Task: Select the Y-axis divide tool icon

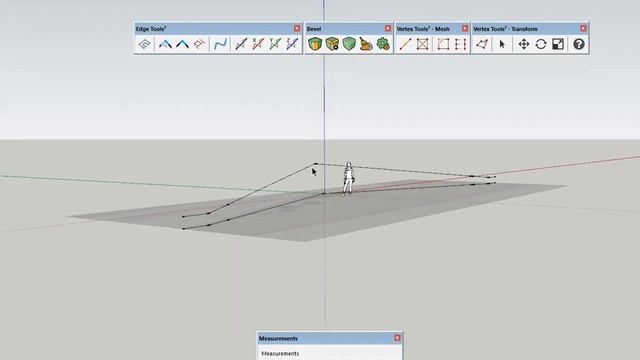Action: click(x=275, y=44)
